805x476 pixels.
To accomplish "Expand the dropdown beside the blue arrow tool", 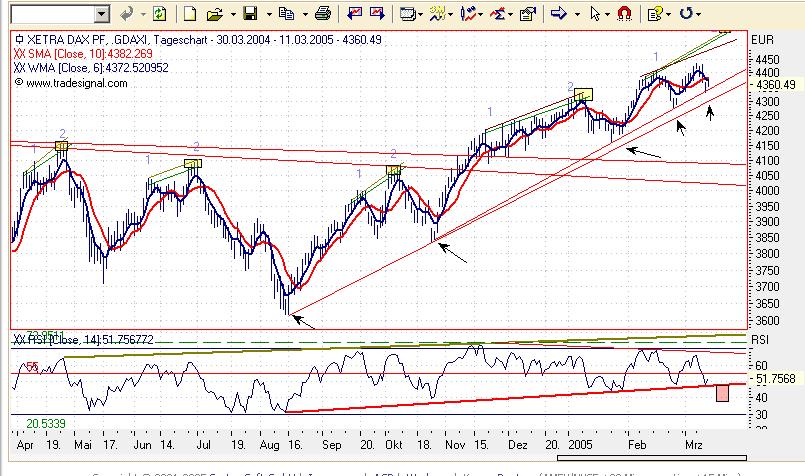I will coord(577,14).
